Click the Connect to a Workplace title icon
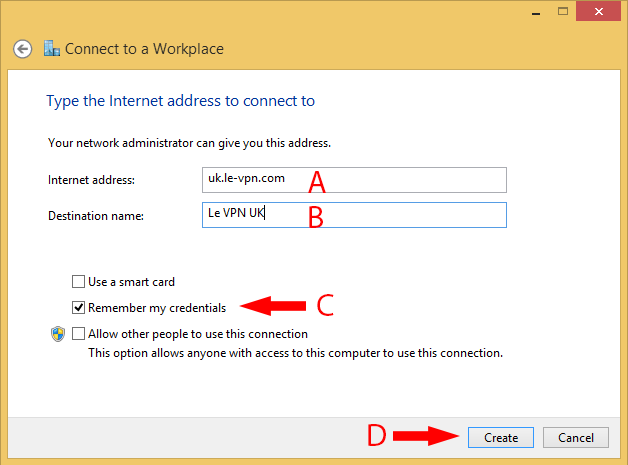This screenshot has height=465, width=628. 52,48
